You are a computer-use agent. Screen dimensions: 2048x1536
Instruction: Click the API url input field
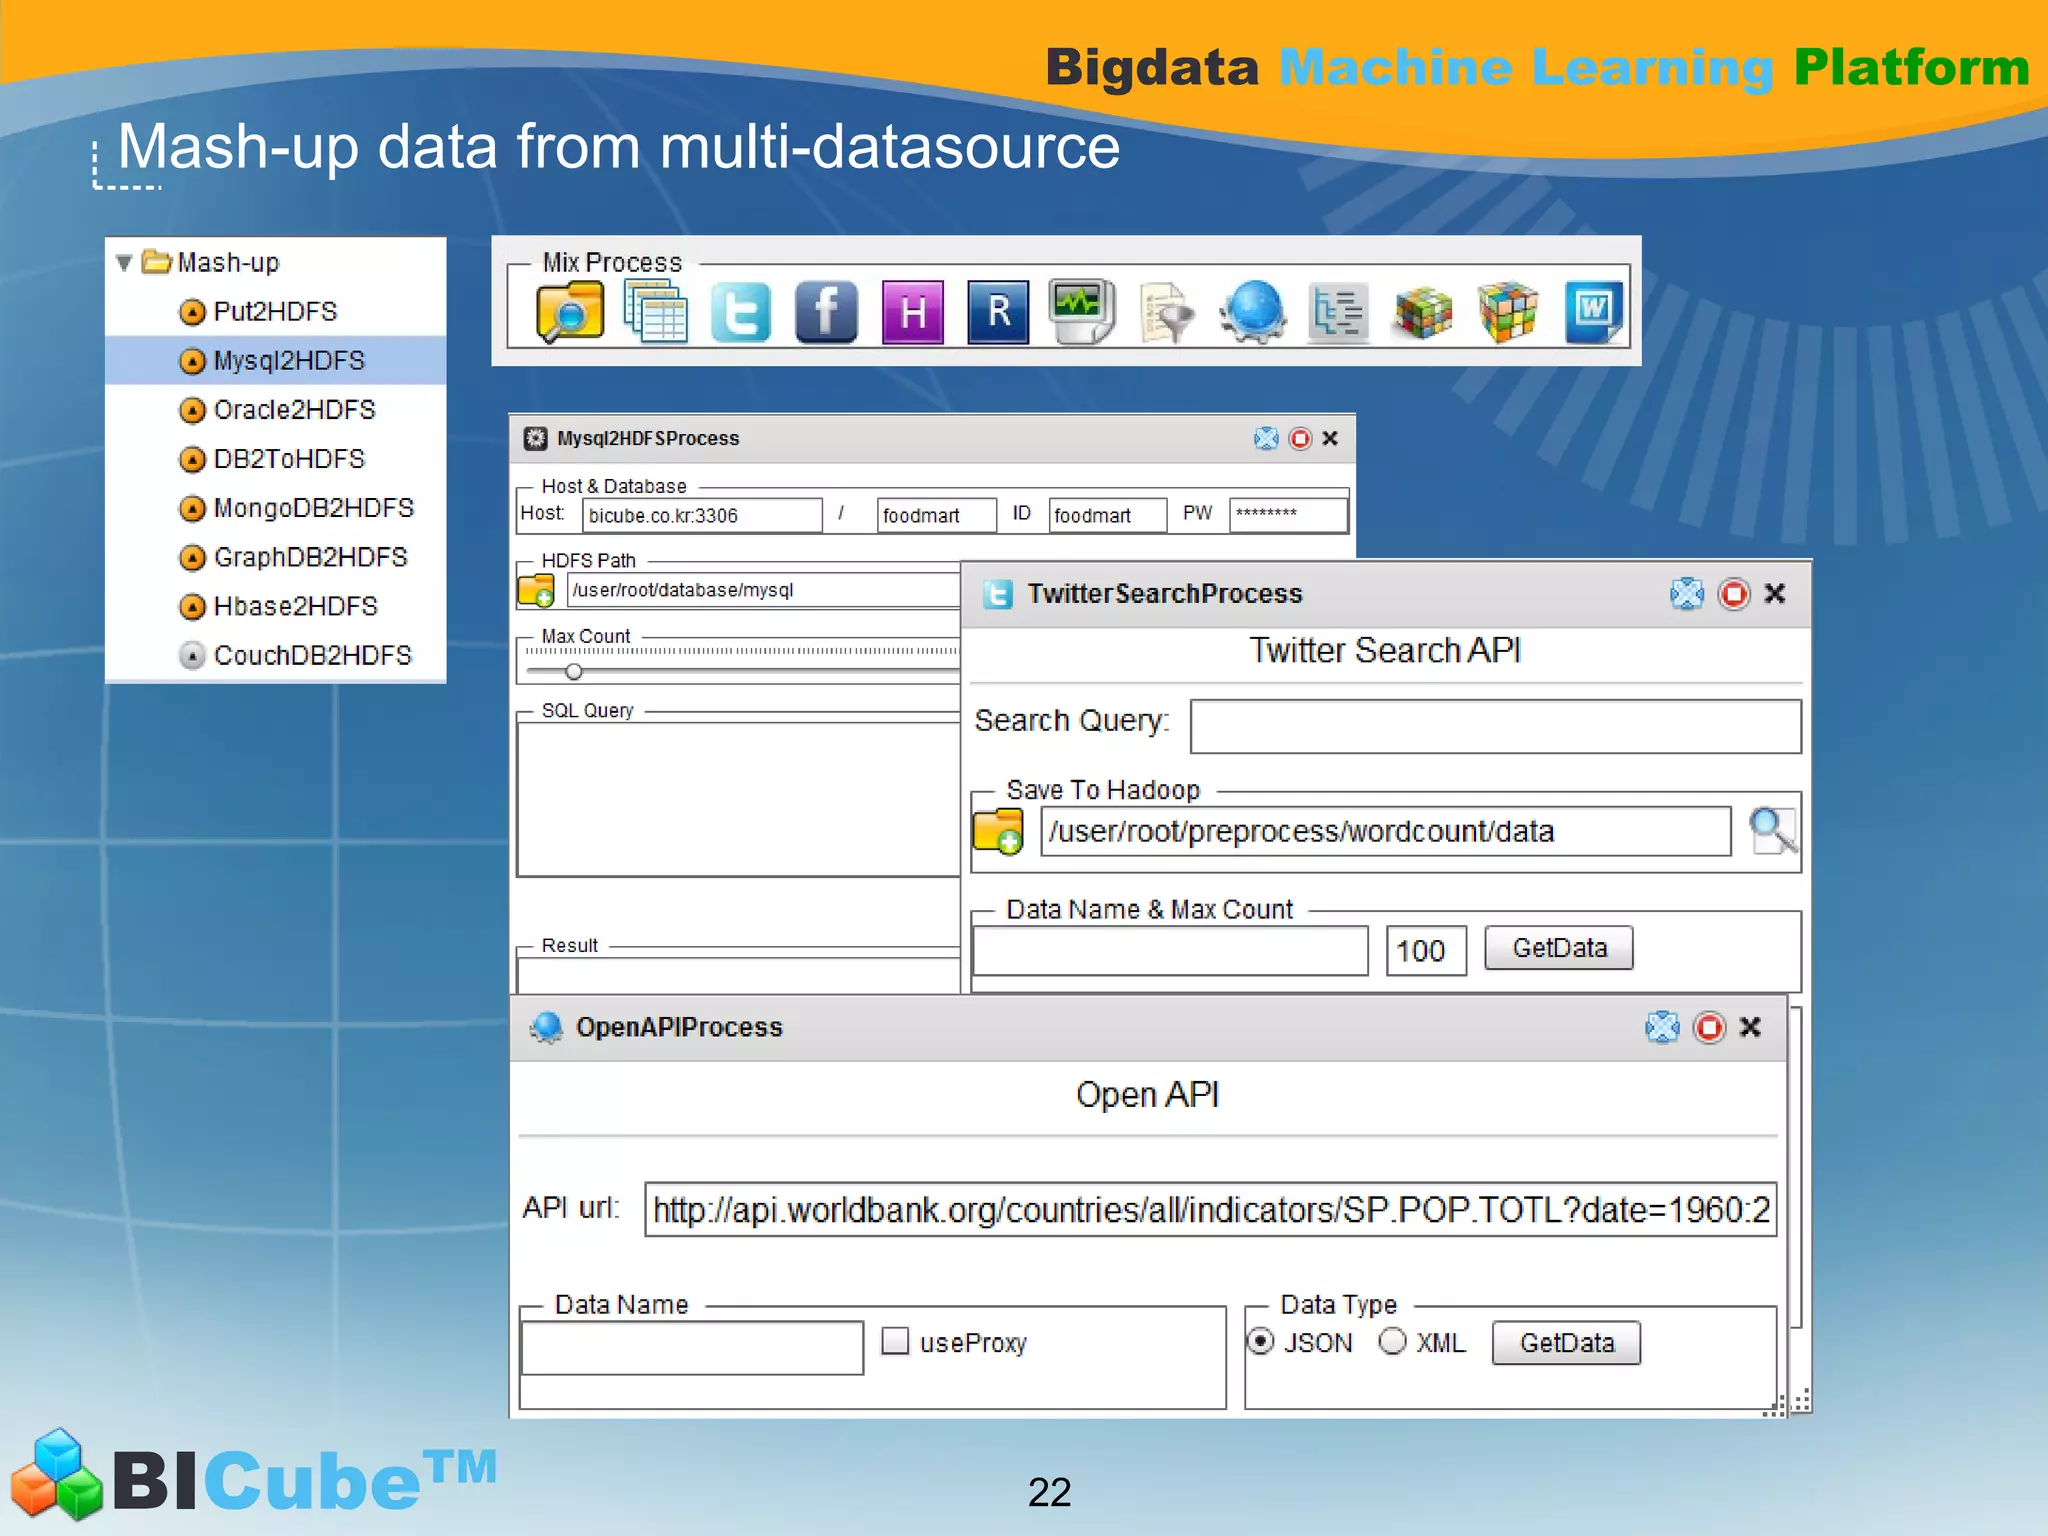click(x=1210, y=1210)
